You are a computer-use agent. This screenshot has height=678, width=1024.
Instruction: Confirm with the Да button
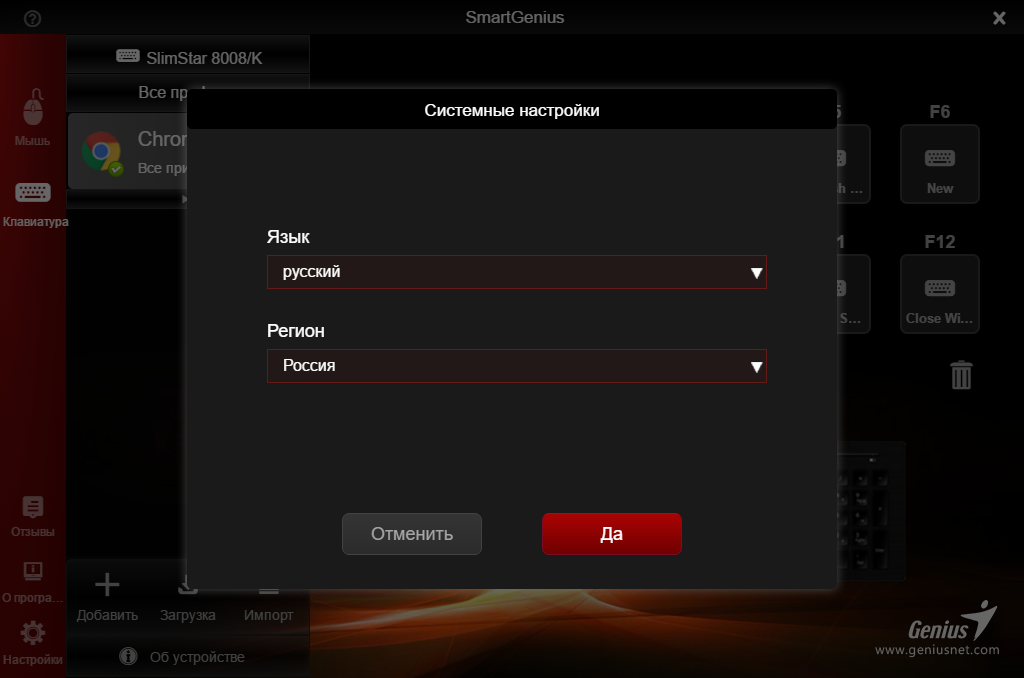pos(612,534)
